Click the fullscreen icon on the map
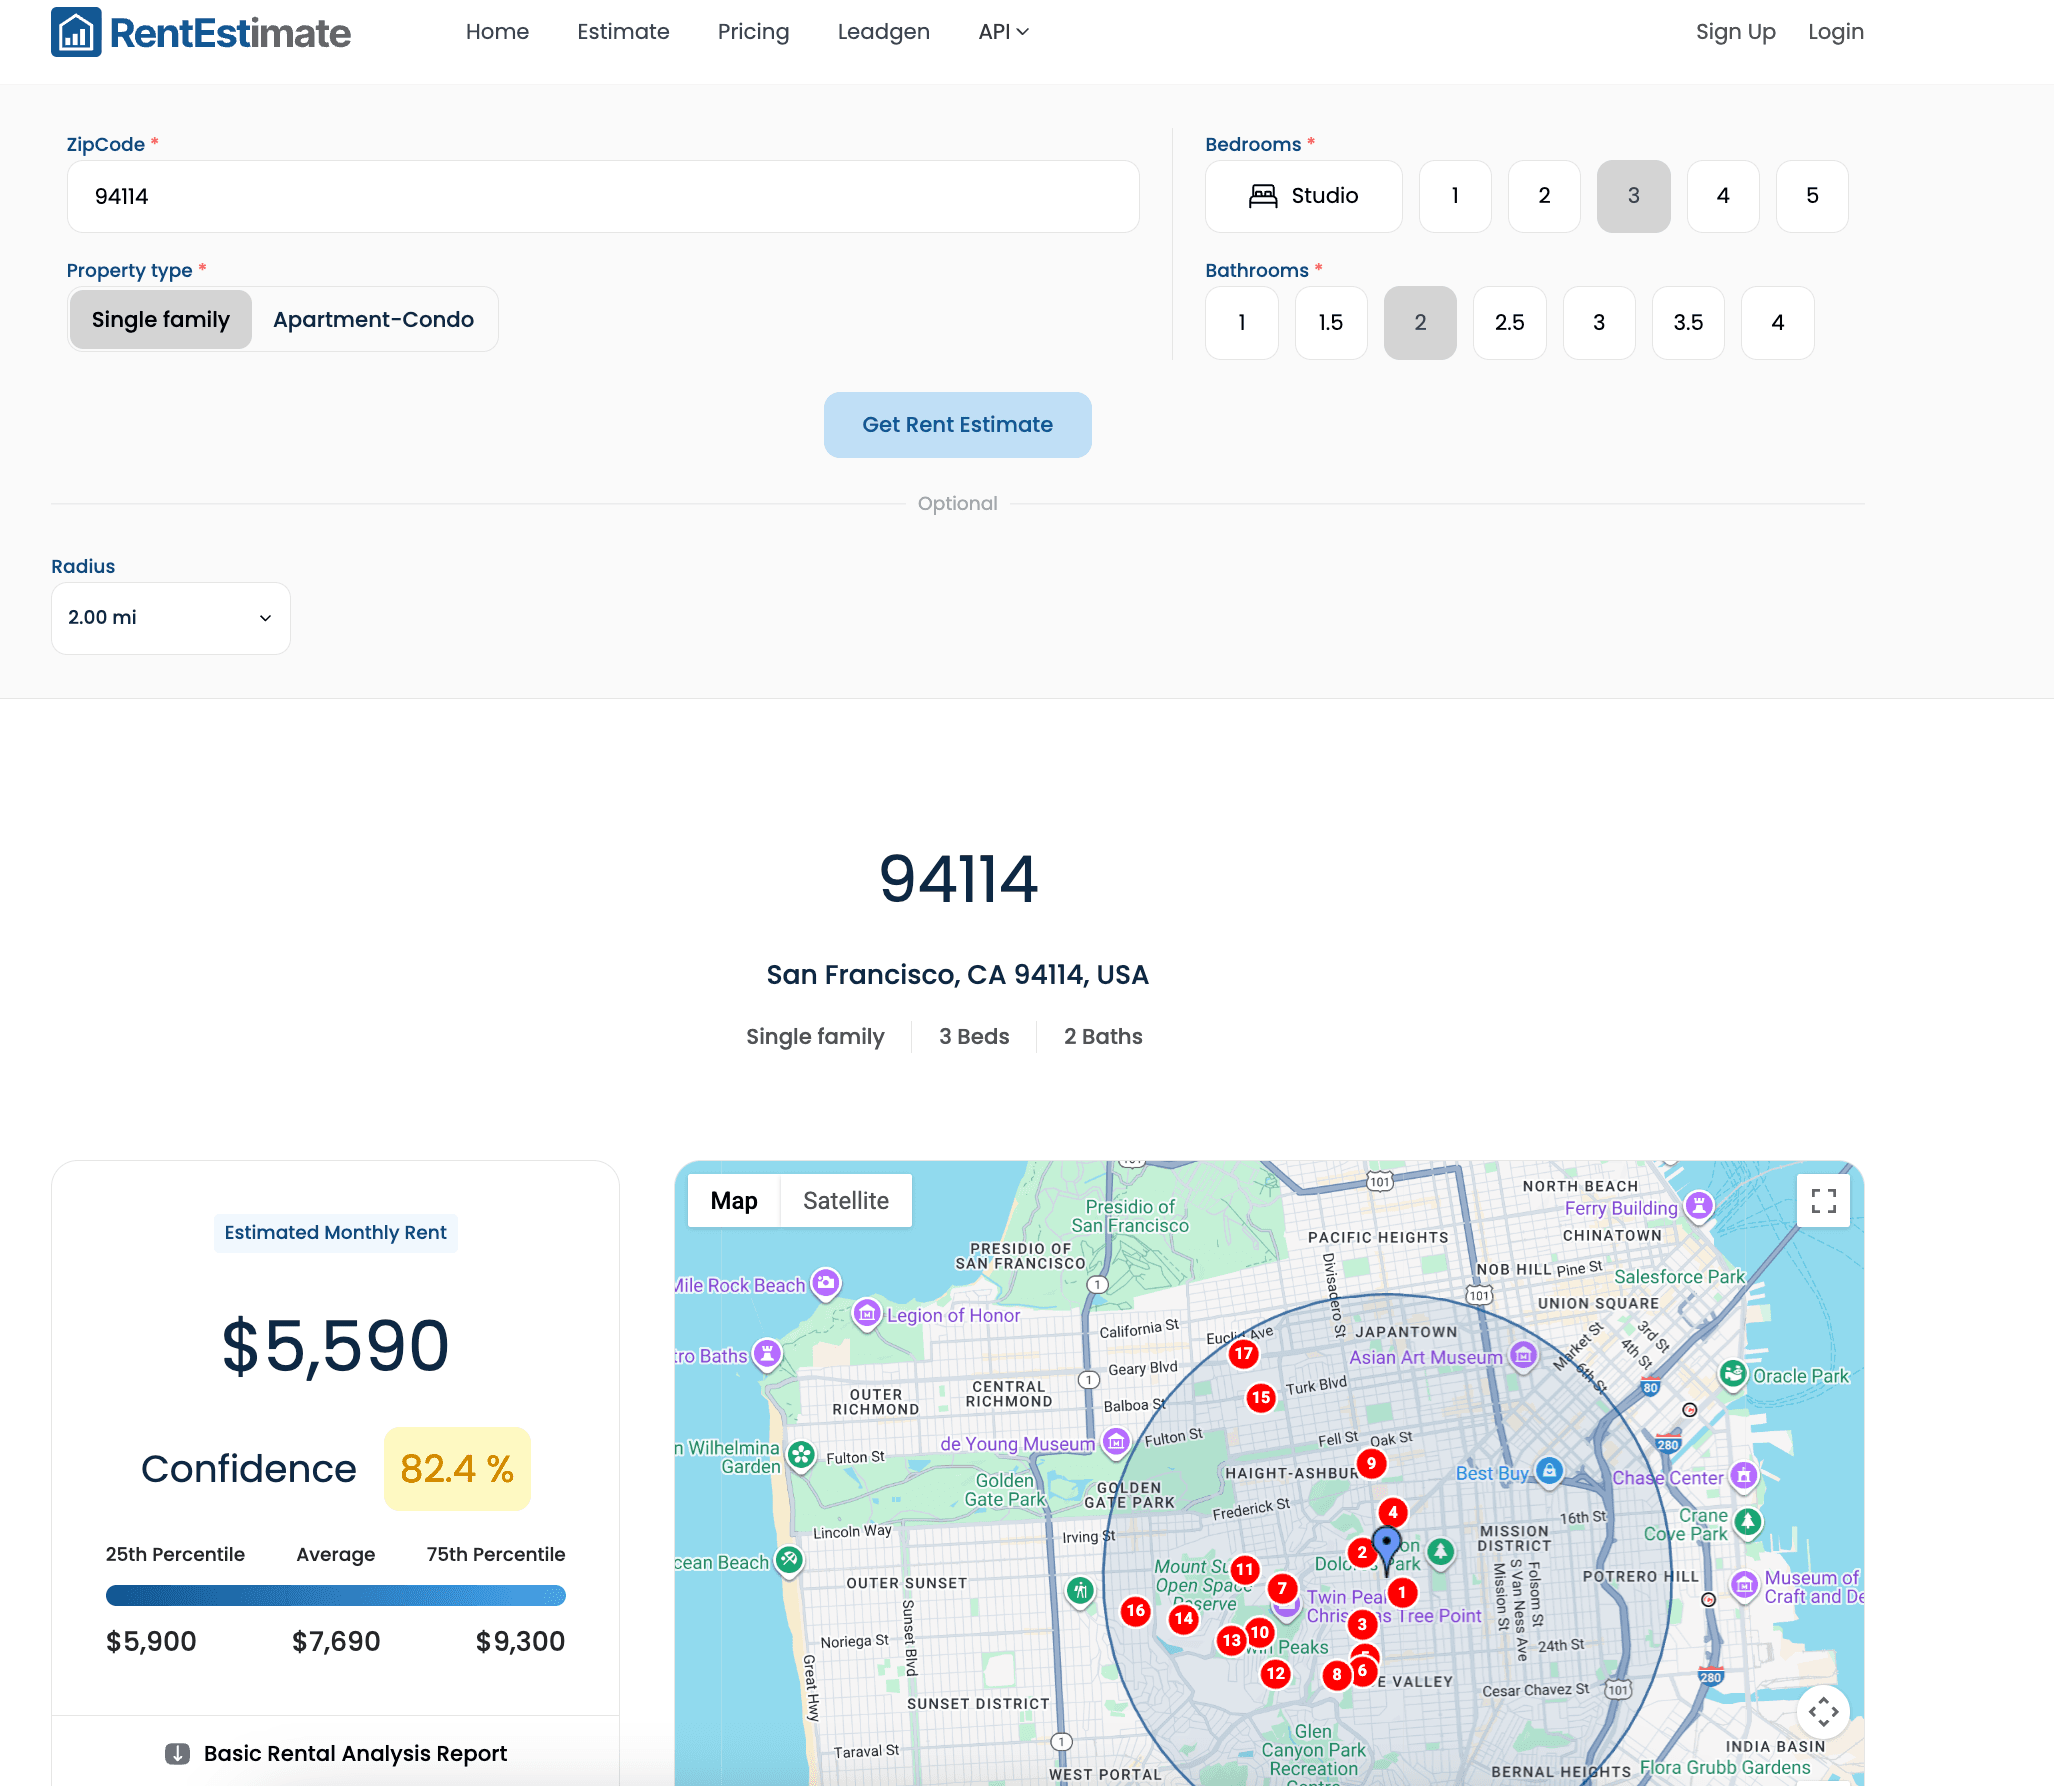Screen dimensions: 2054x1786 tap(1824, 1200)
